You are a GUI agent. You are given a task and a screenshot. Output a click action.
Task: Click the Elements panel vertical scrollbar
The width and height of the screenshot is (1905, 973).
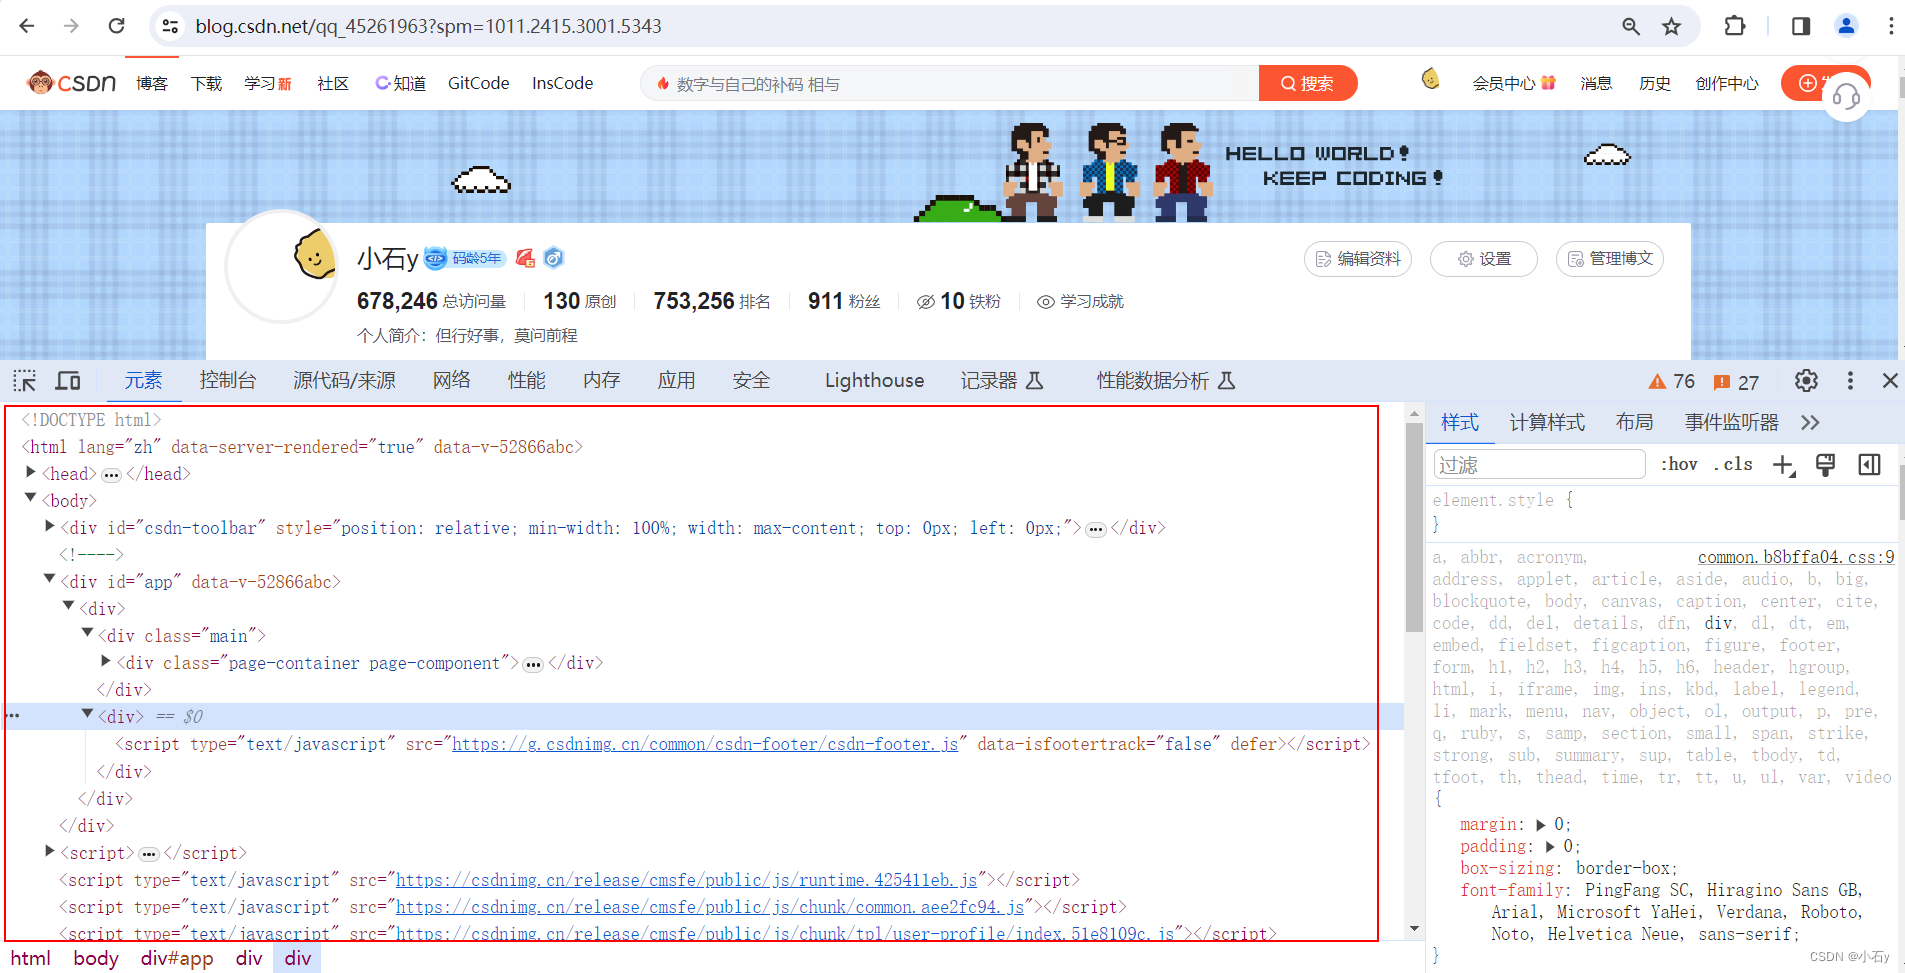tap(1414, 528)
